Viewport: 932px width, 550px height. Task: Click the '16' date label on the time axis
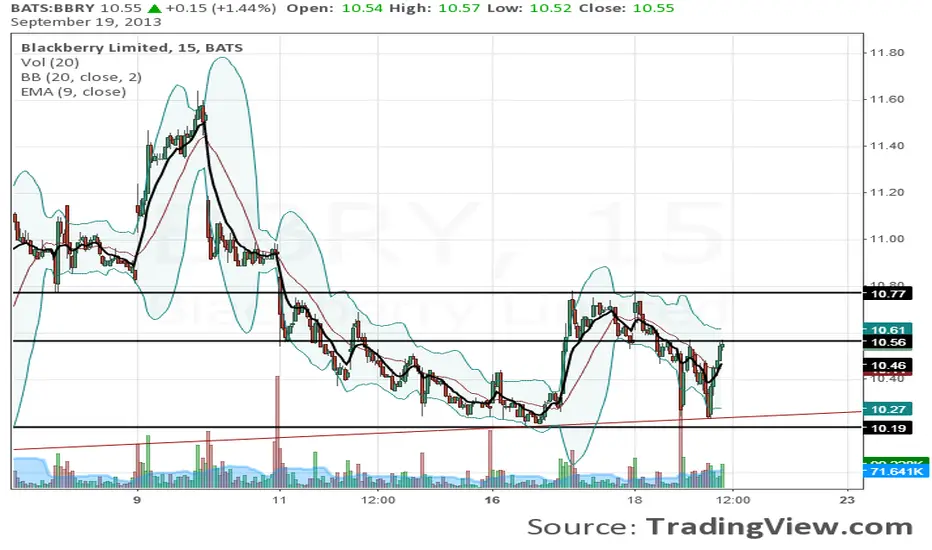pyautogui.click(x=492, y=500)
